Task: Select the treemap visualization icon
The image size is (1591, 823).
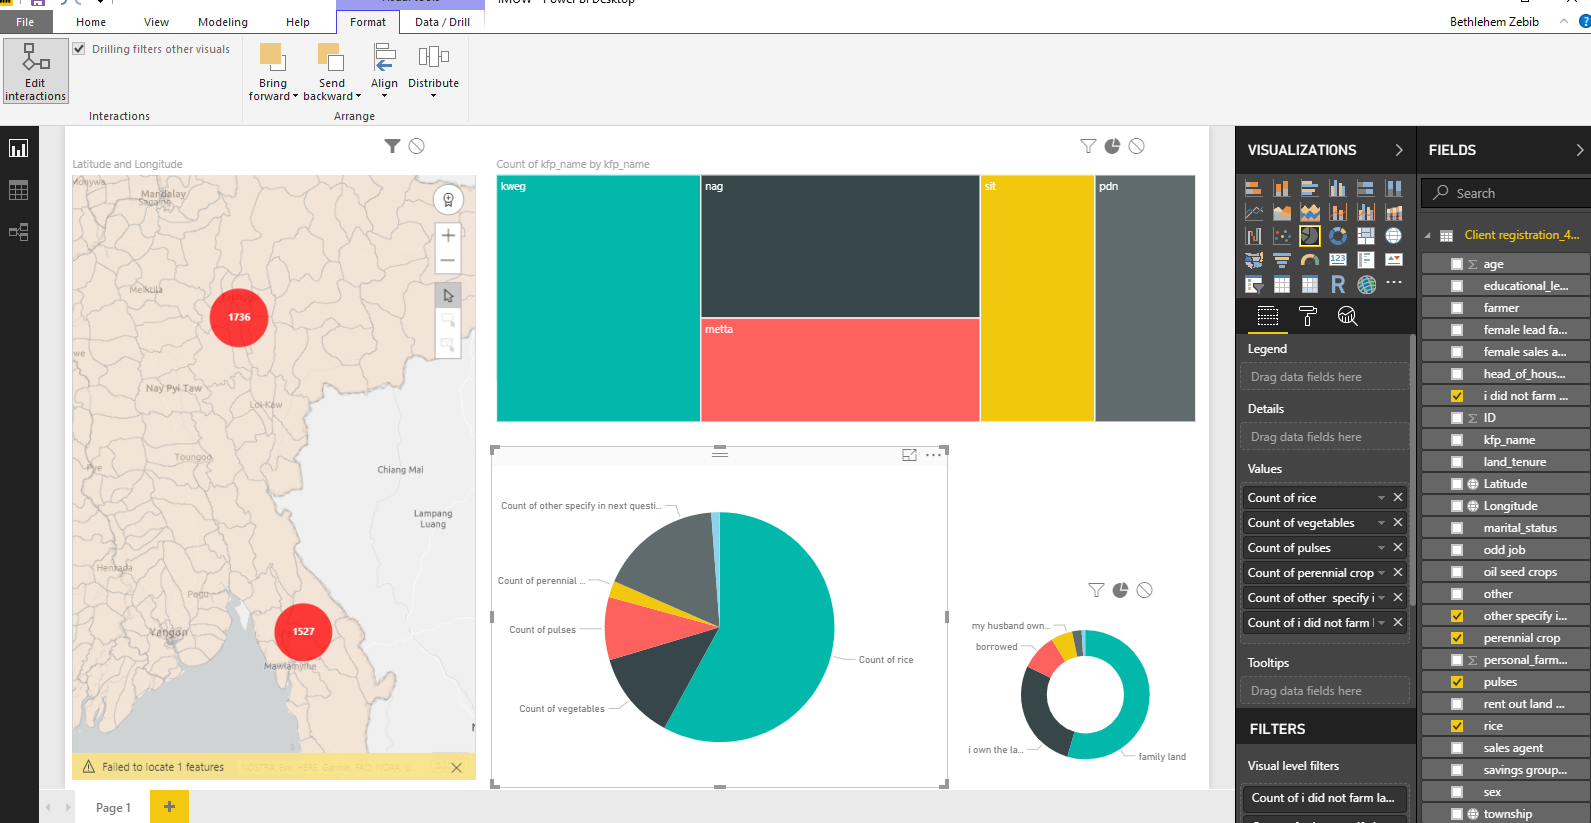Action: pyautogui.click(x=1366, y=236)
